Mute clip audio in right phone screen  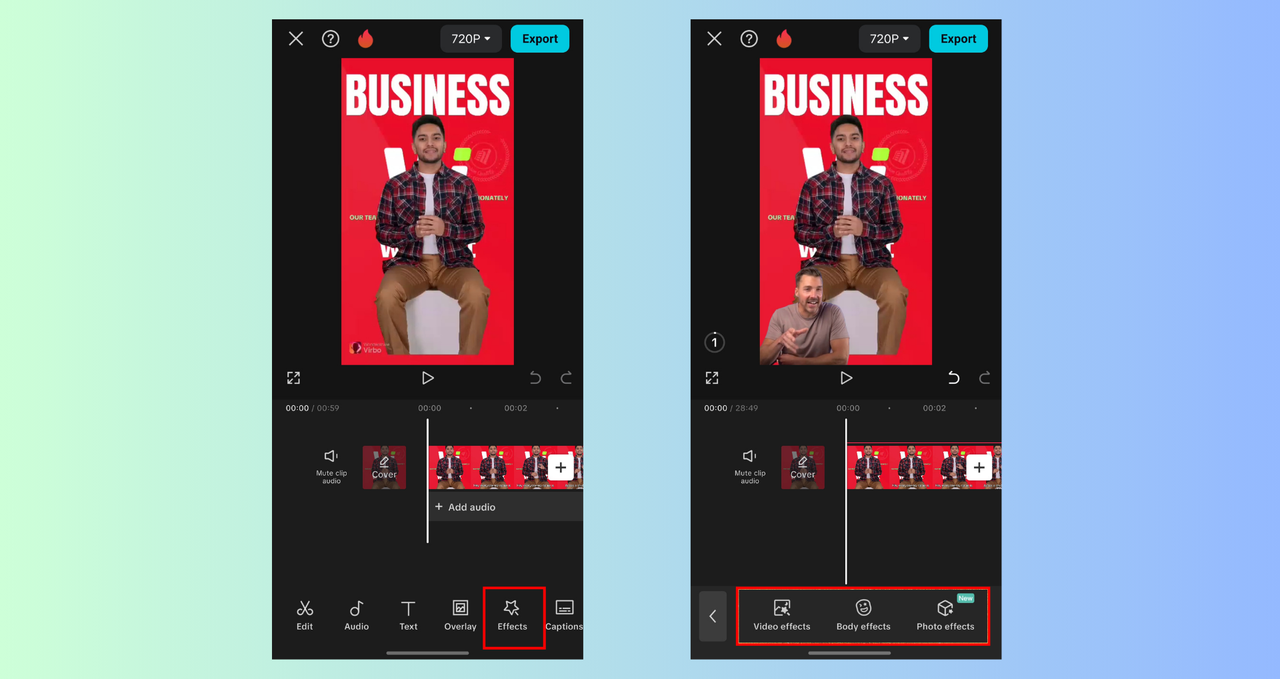749,466
